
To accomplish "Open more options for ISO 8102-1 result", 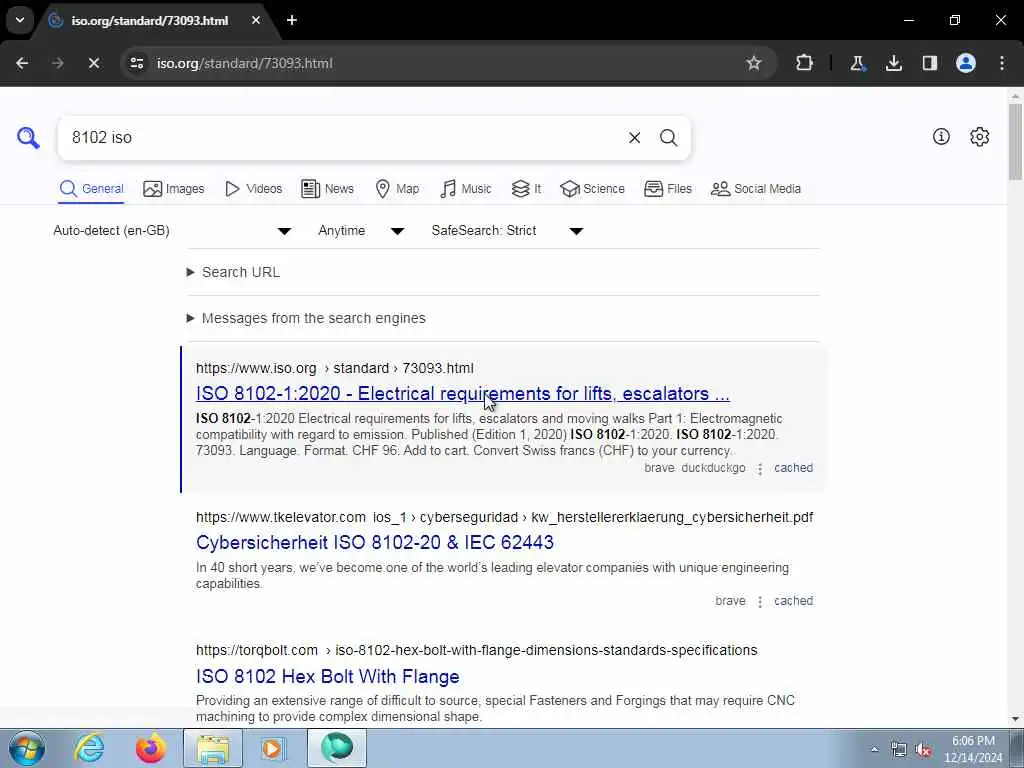I will (760, 469).
